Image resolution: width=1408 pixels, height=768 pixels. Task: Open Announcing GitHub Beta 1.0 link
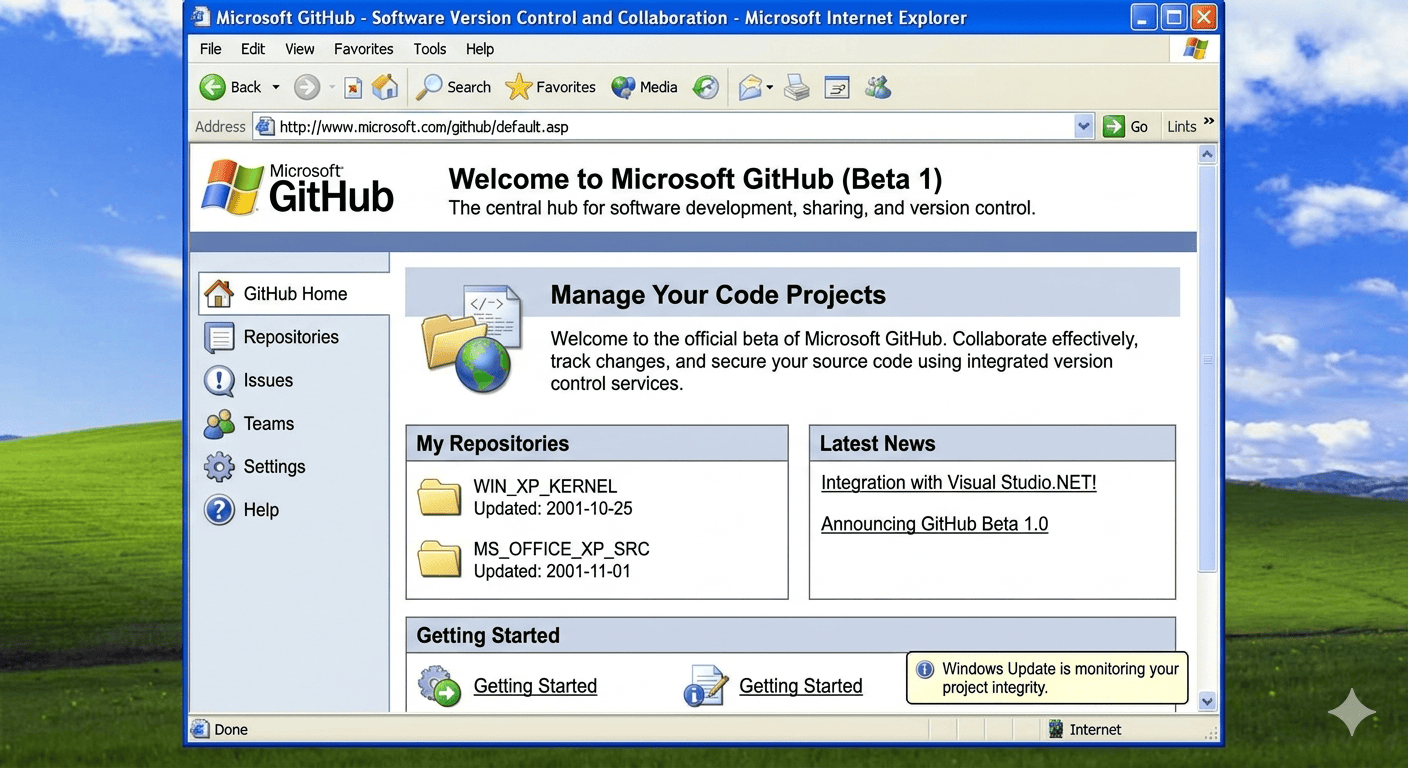tap(934, 525)
